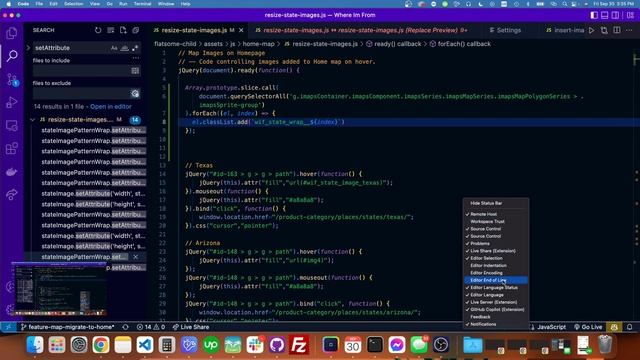Click Go Live in the status bar
The width and height of the screenshot is (640, 360).
[588, 327]
